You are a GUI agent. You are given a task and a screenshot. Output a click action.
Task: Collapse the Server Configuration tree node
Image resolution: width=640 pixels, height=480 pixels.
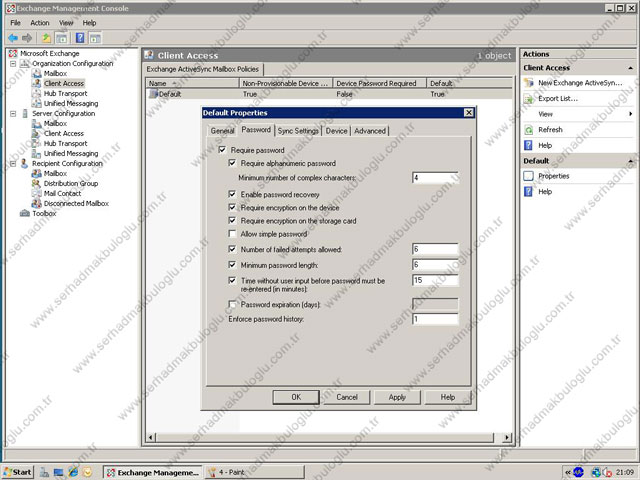pos(13,113)
